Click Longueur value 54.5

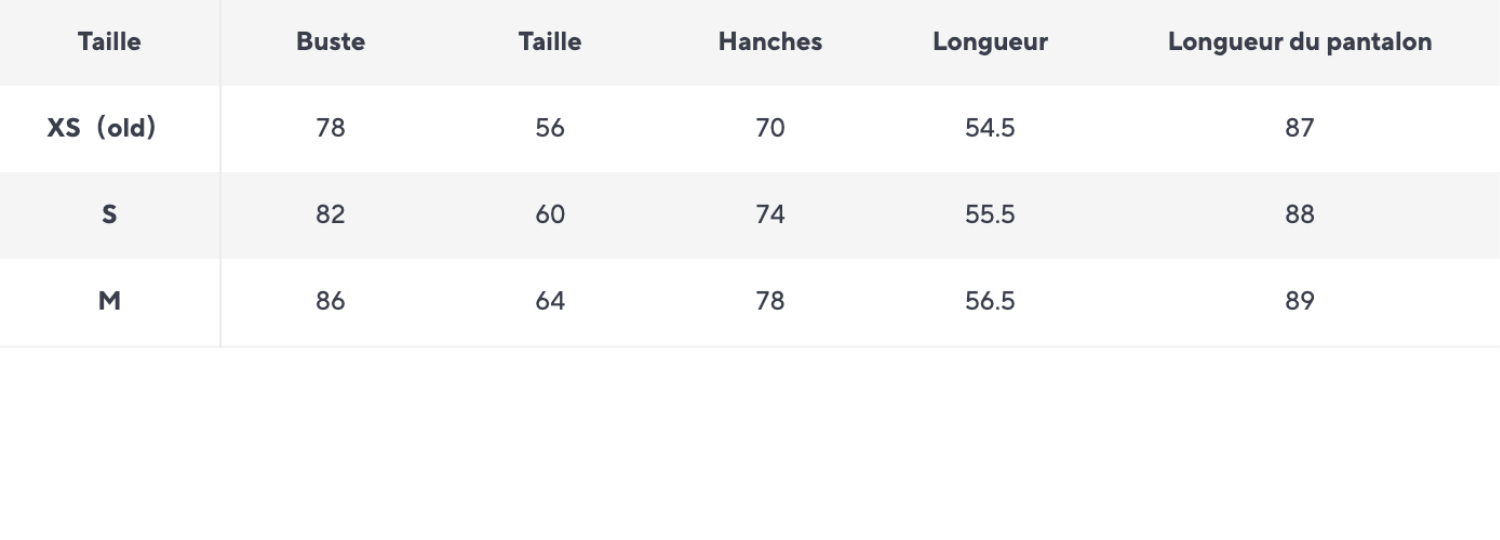[x=990, y=128]
